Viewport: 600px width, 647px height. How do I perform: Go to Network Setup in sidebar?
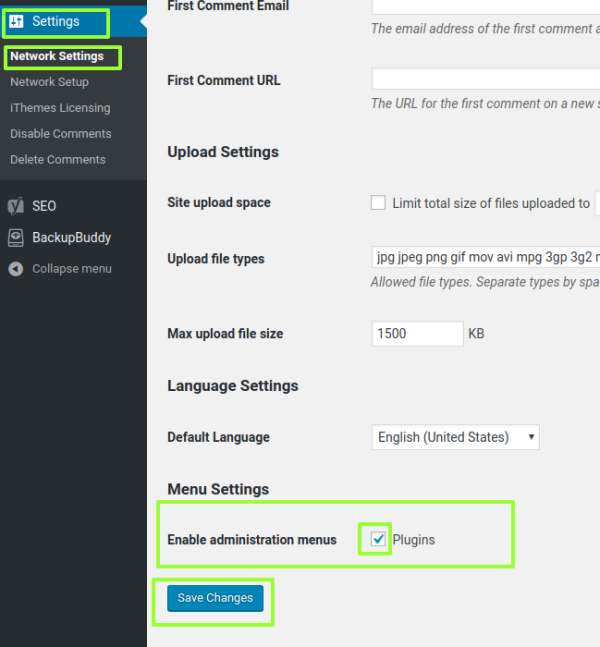pos(49,82)
